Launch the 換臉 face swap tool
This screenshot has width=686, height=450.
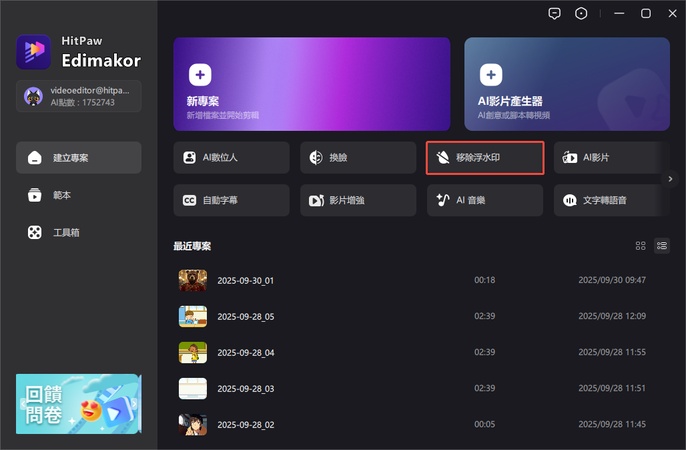357,158
